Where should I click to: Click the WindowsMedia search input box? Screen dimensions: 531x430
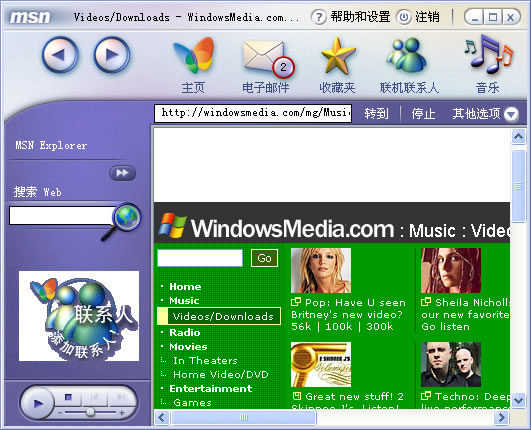200,258
